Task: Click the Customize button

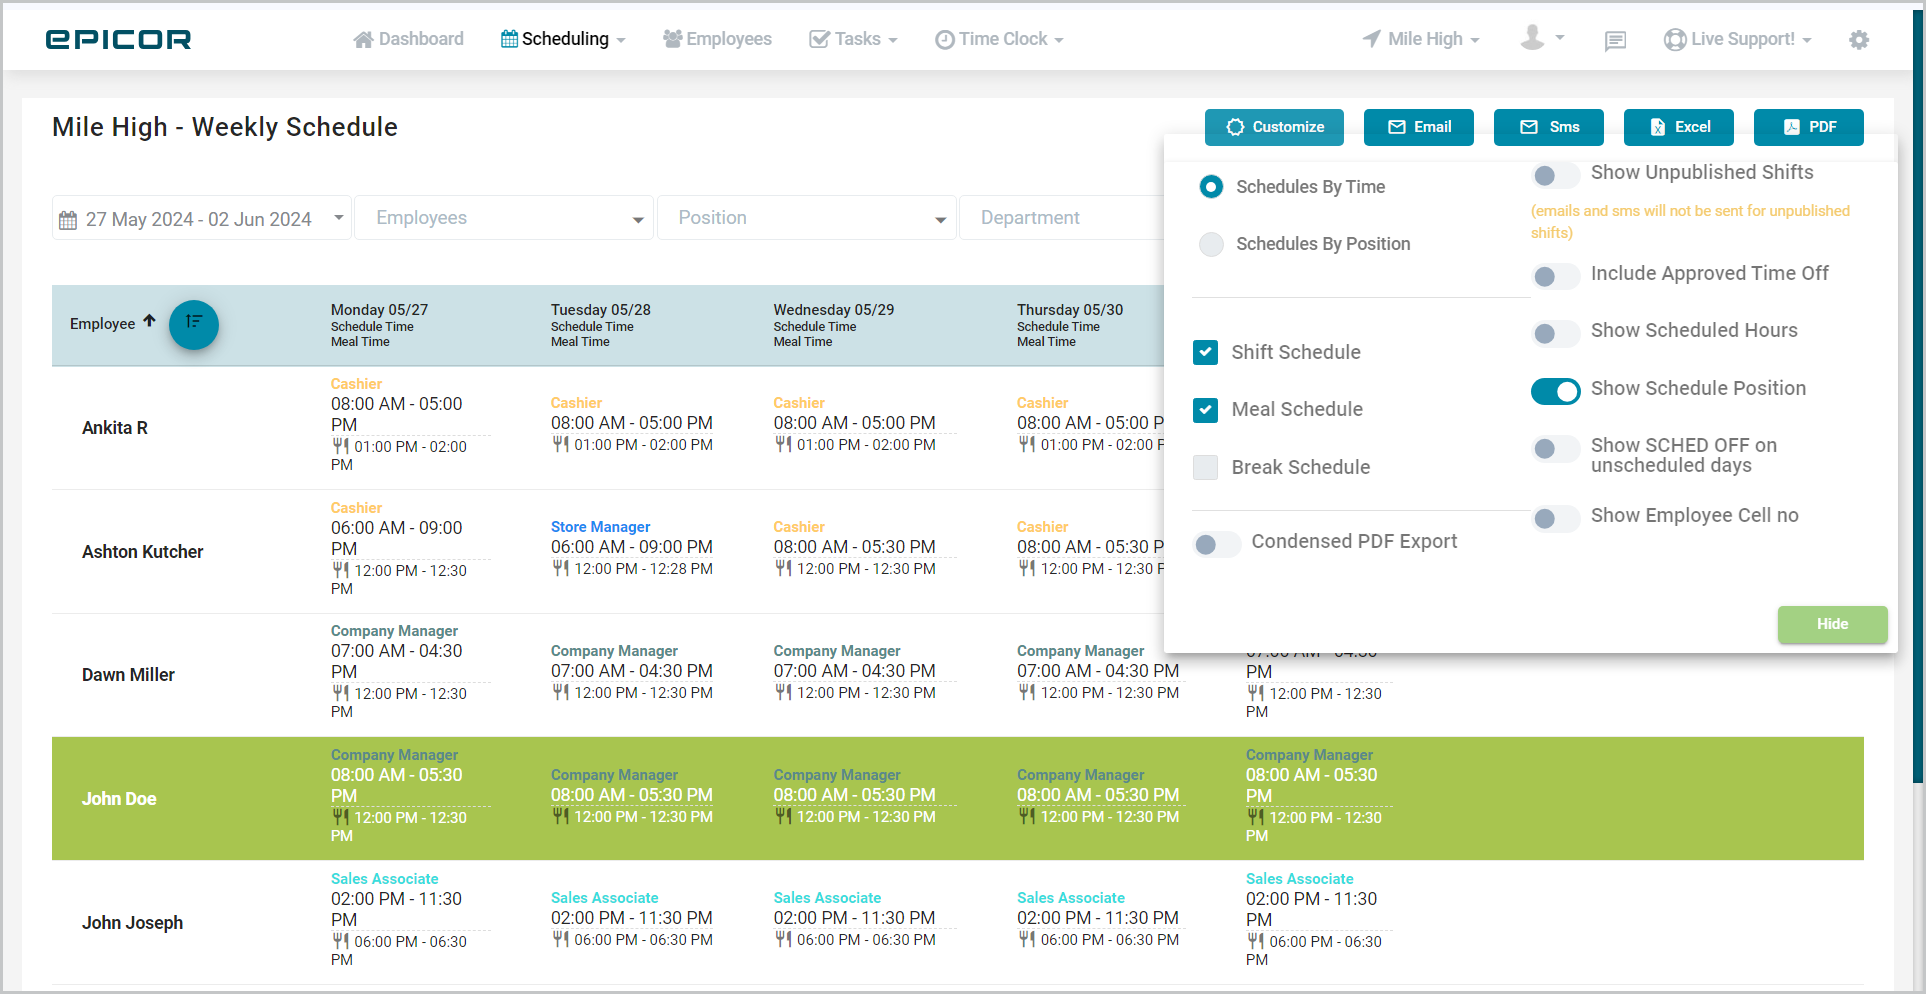Action: (x=1274, y=127)
